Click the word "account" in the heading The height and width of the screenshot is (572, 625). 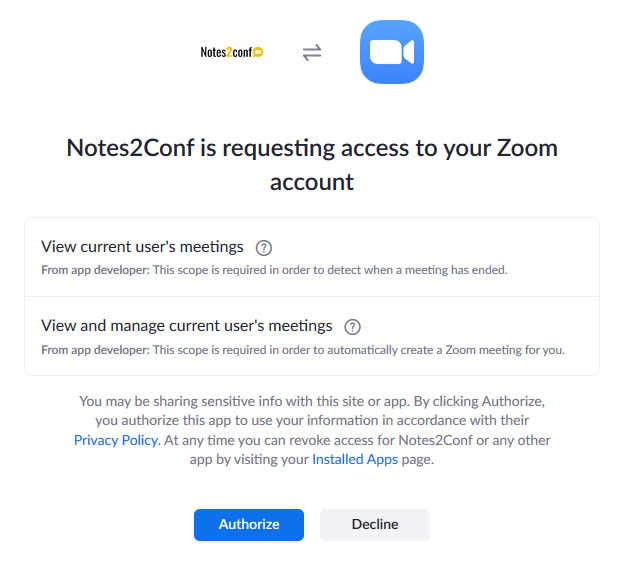coord(312,182)
